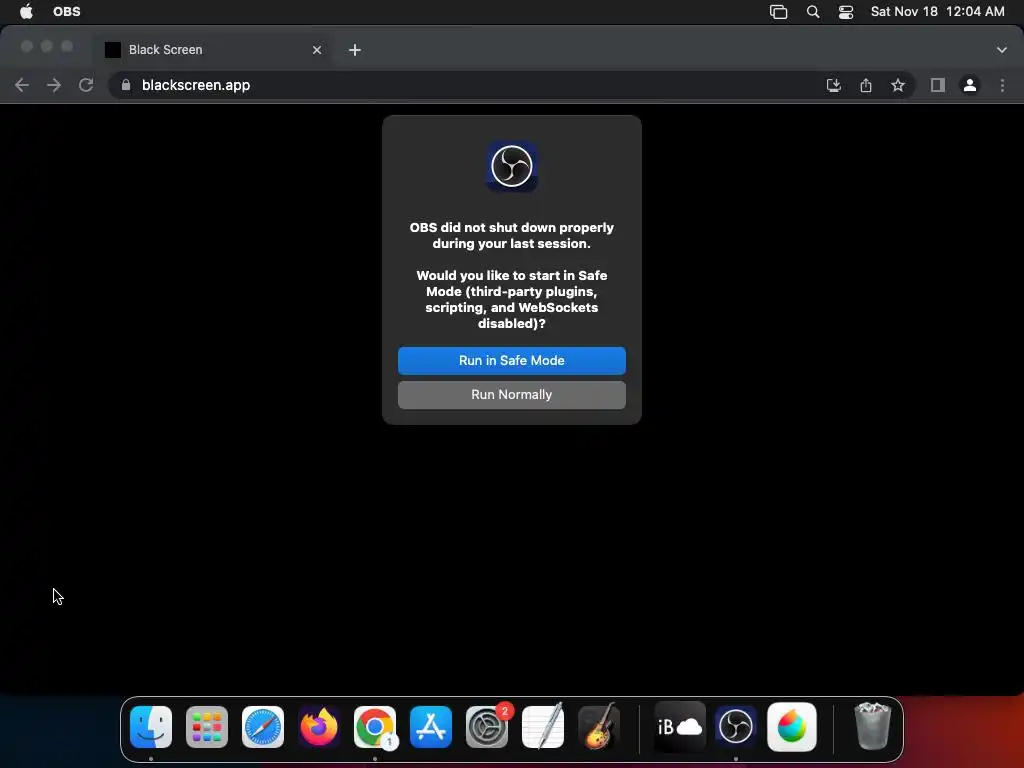Switch to Chrome in the Dock
This screenshot has width=1024, height=768.
(x=375, y=727)
